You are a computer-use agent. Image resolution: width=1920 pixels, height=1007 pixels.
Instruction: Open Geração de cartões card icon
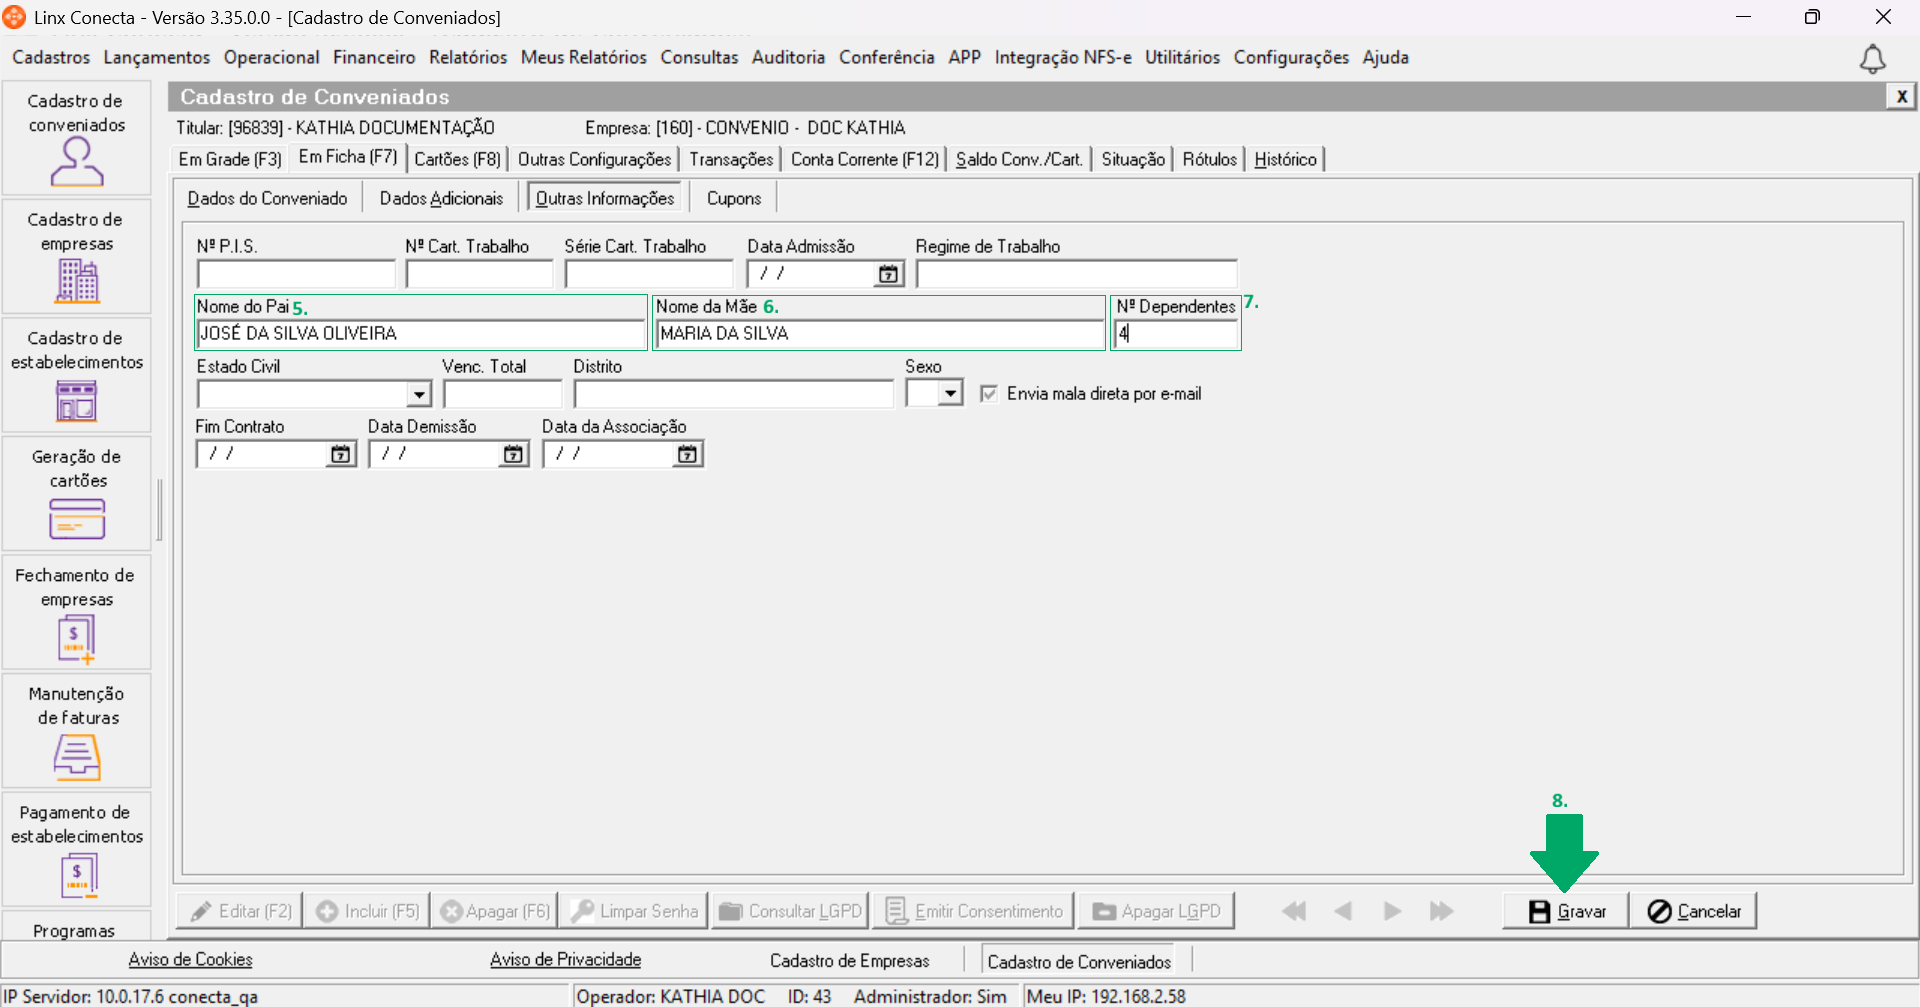pos(77,519)
